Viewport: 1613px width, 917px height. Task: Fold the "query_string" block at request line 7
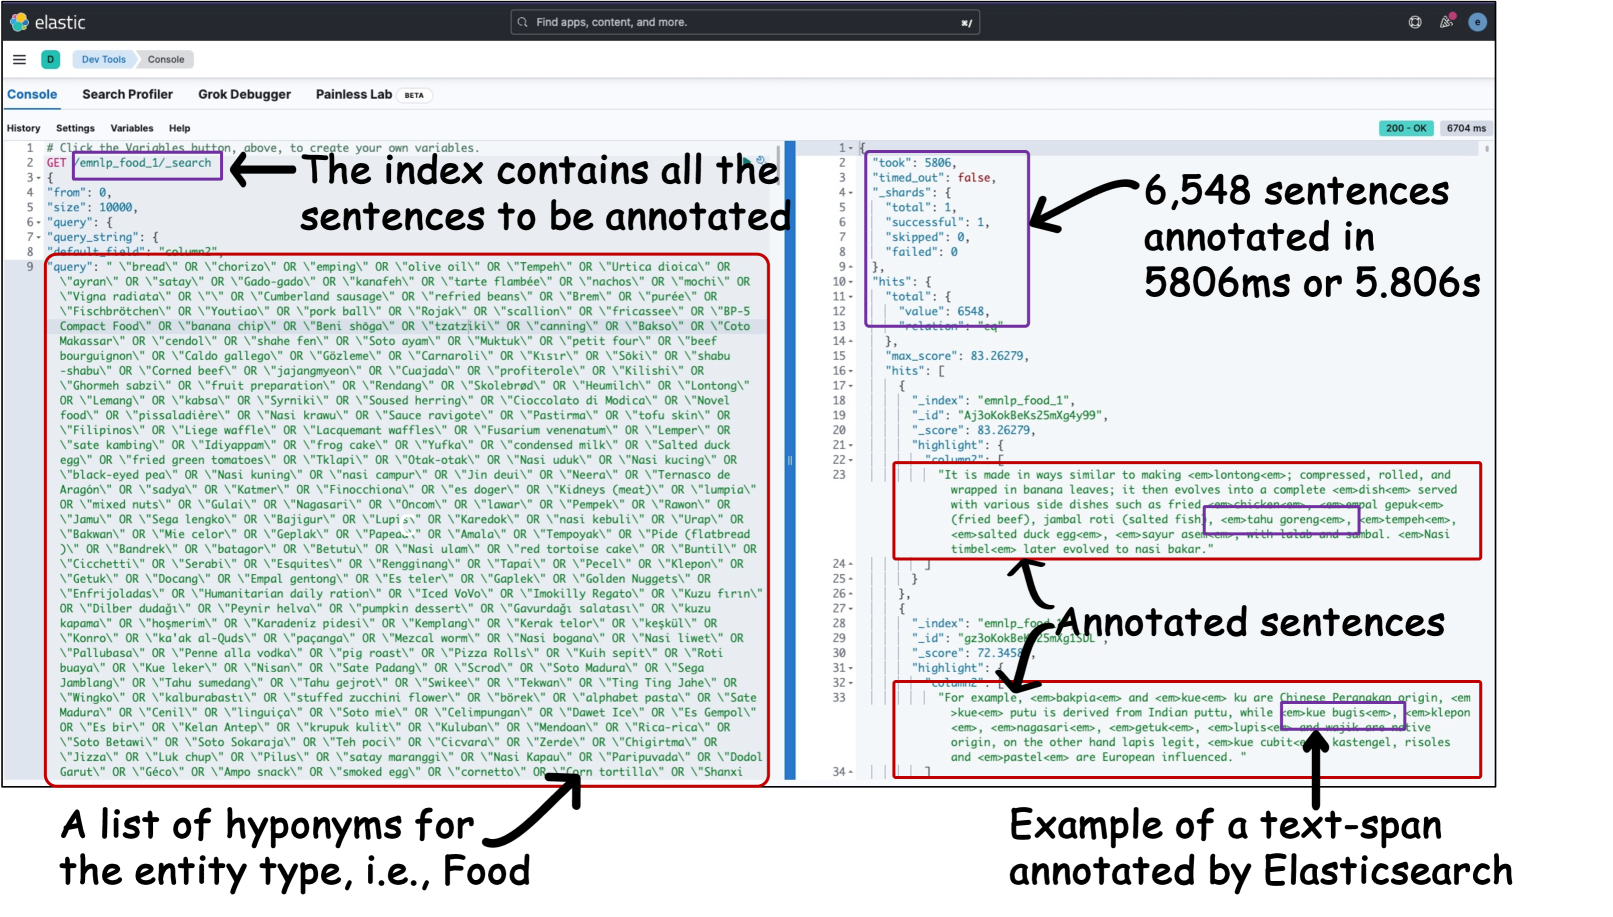37,237
